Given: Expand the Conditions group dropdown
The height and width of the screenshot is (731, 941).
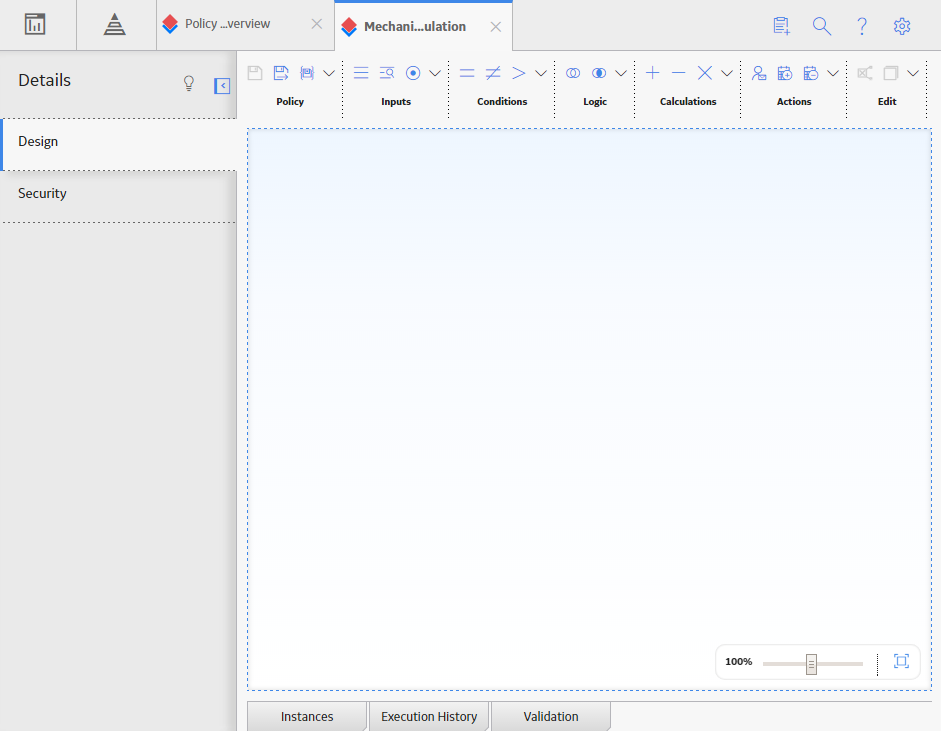Looking at the screenshot, I should [x=541, y=73].
